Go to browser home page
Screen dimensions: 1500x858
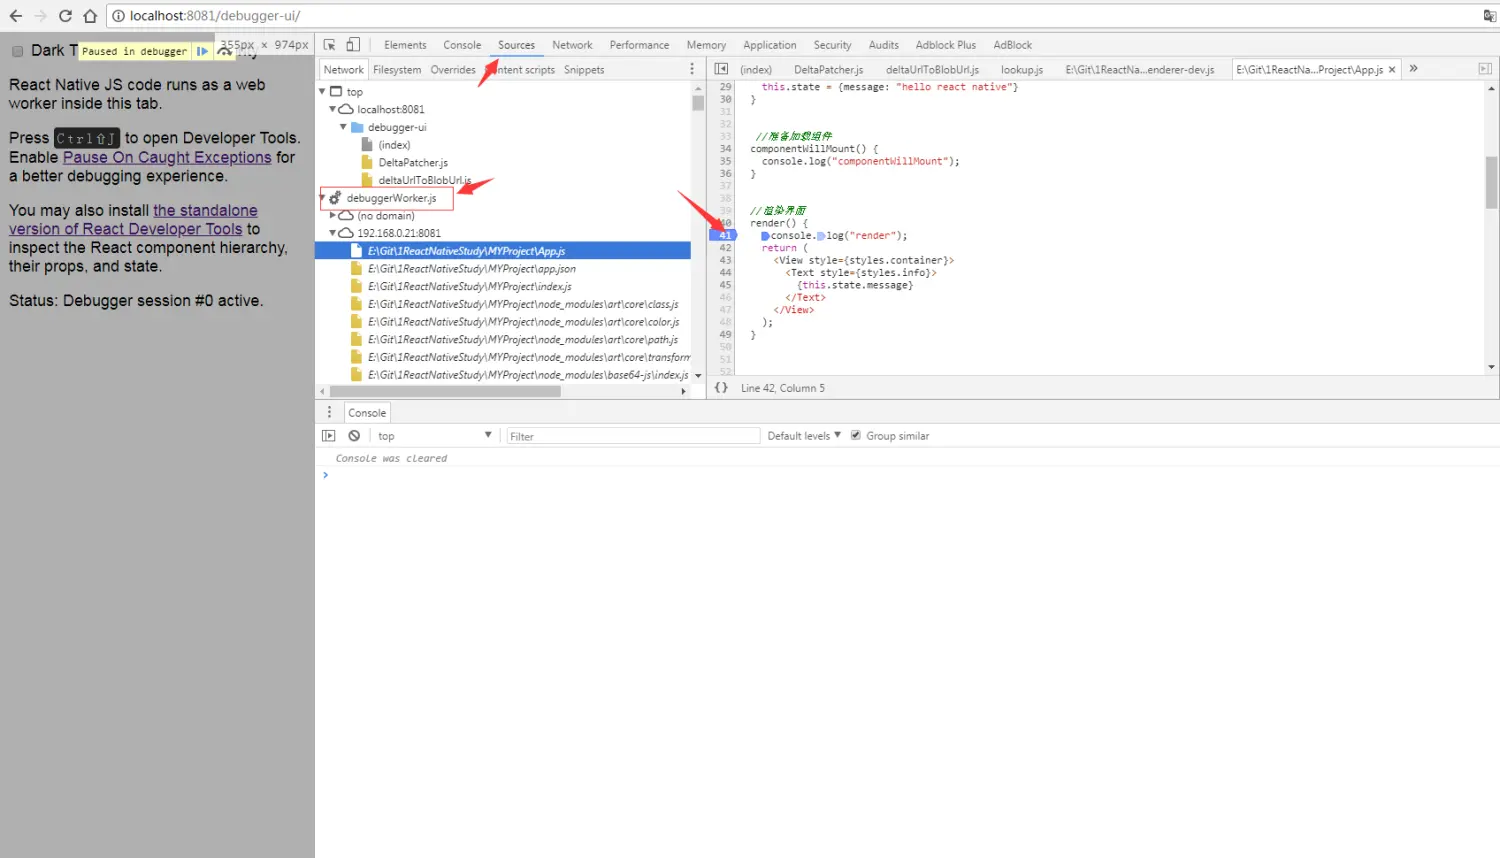pos(90,16)
